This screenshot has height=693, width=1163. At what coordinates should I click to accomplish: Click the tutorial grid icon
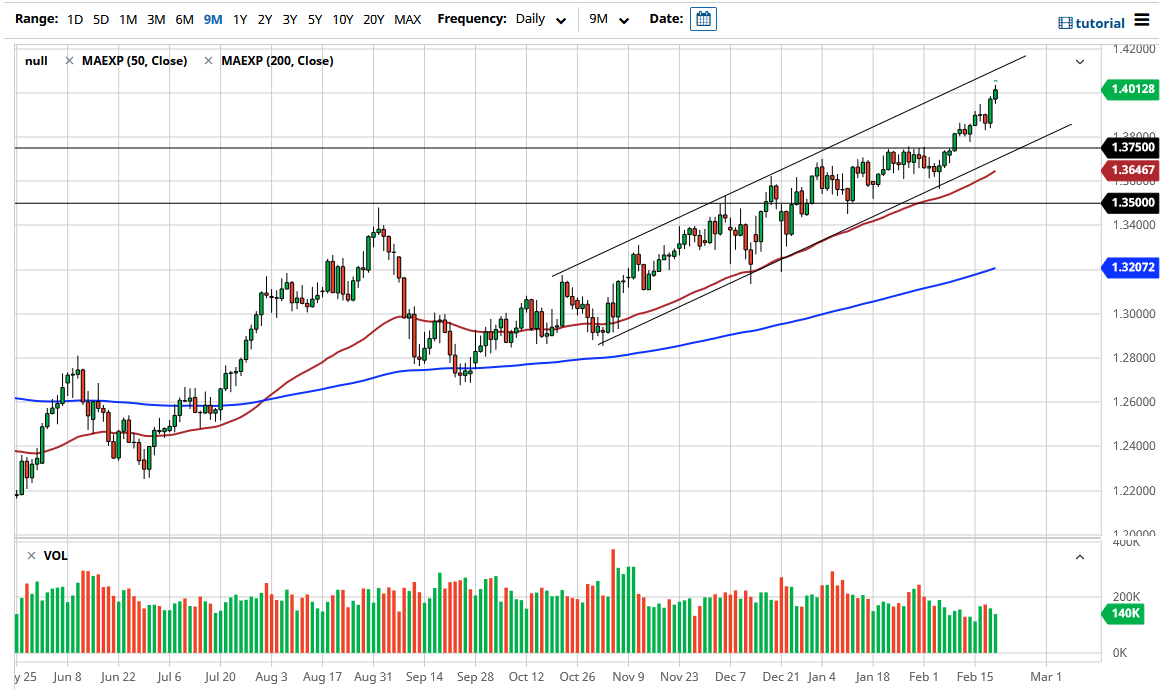tap(1064, 22)
